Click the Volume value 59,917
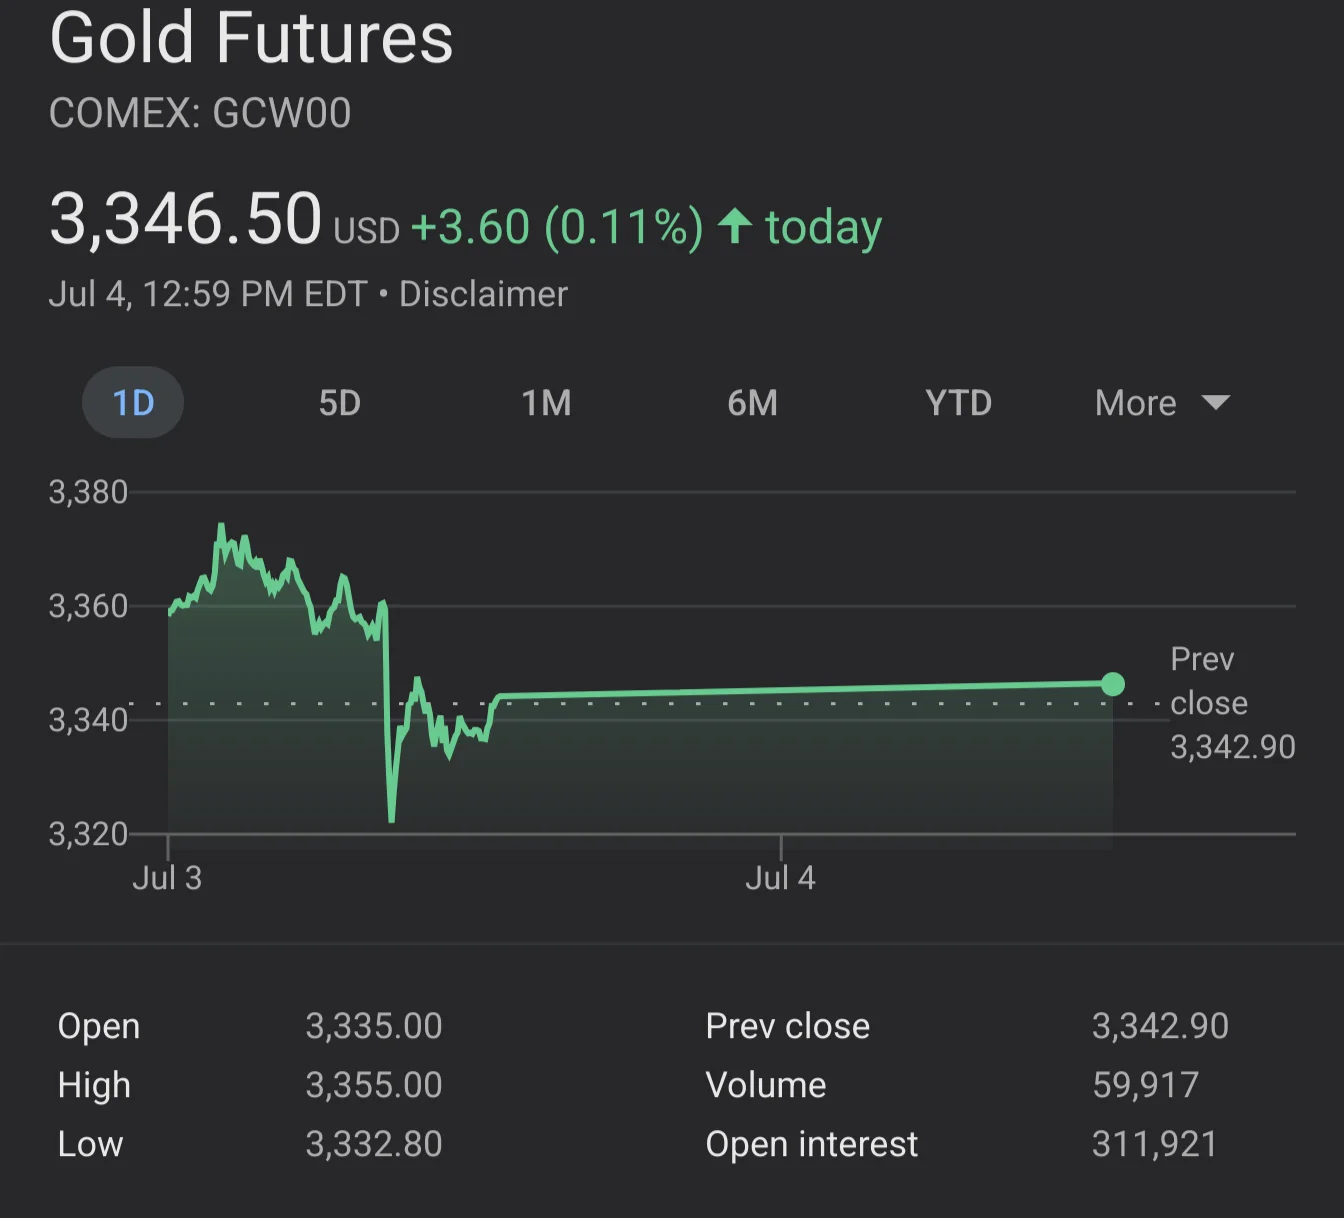This screenshot has height=1218, width=1344. point(1145,1085)
